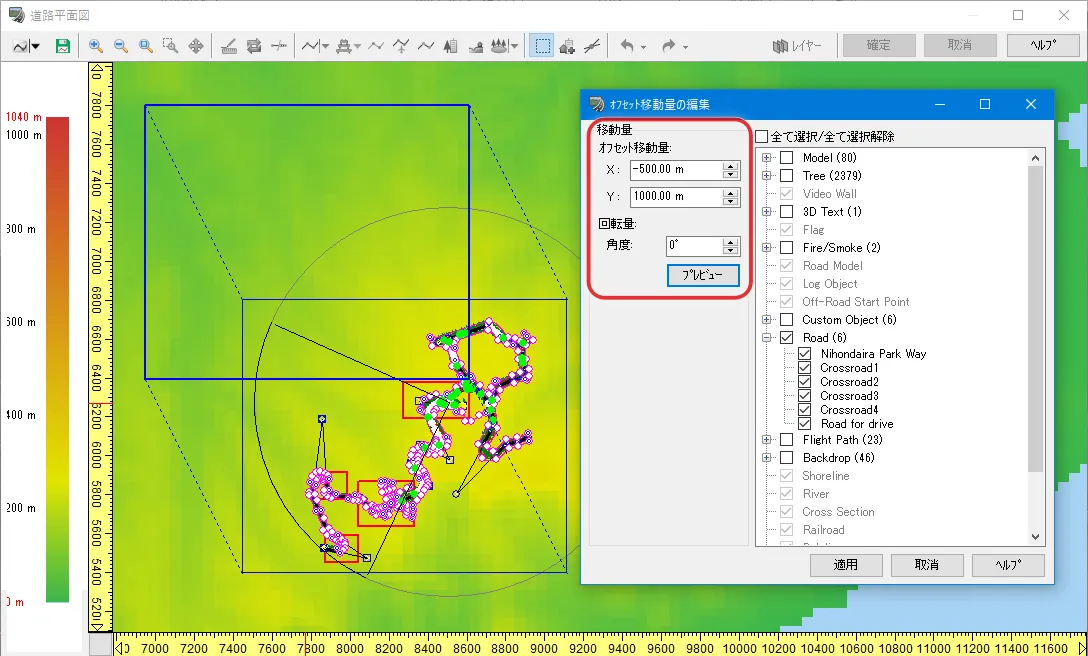
Task: Select the zoom in magnifier tool
Action: coord(96,46)
